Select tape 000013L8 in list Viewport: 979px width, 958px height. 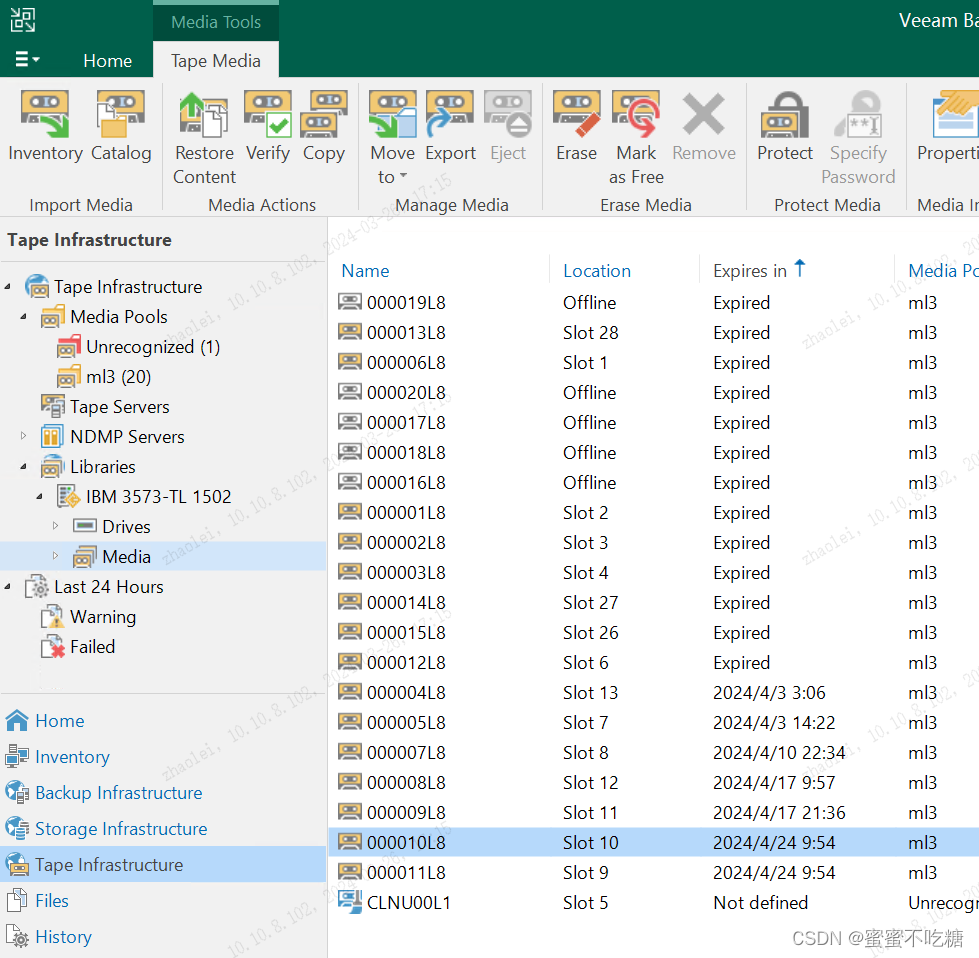point(406,333)
